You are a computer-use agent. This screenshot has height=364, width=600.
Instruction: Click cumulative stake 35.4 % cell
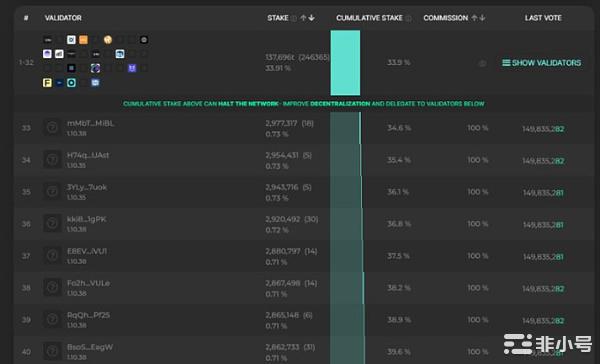399,160
